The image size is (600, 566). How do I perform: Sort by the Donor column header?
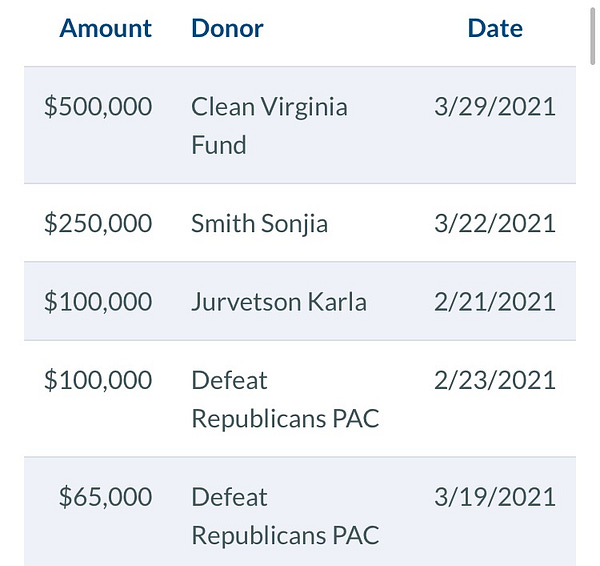[227, 28]
